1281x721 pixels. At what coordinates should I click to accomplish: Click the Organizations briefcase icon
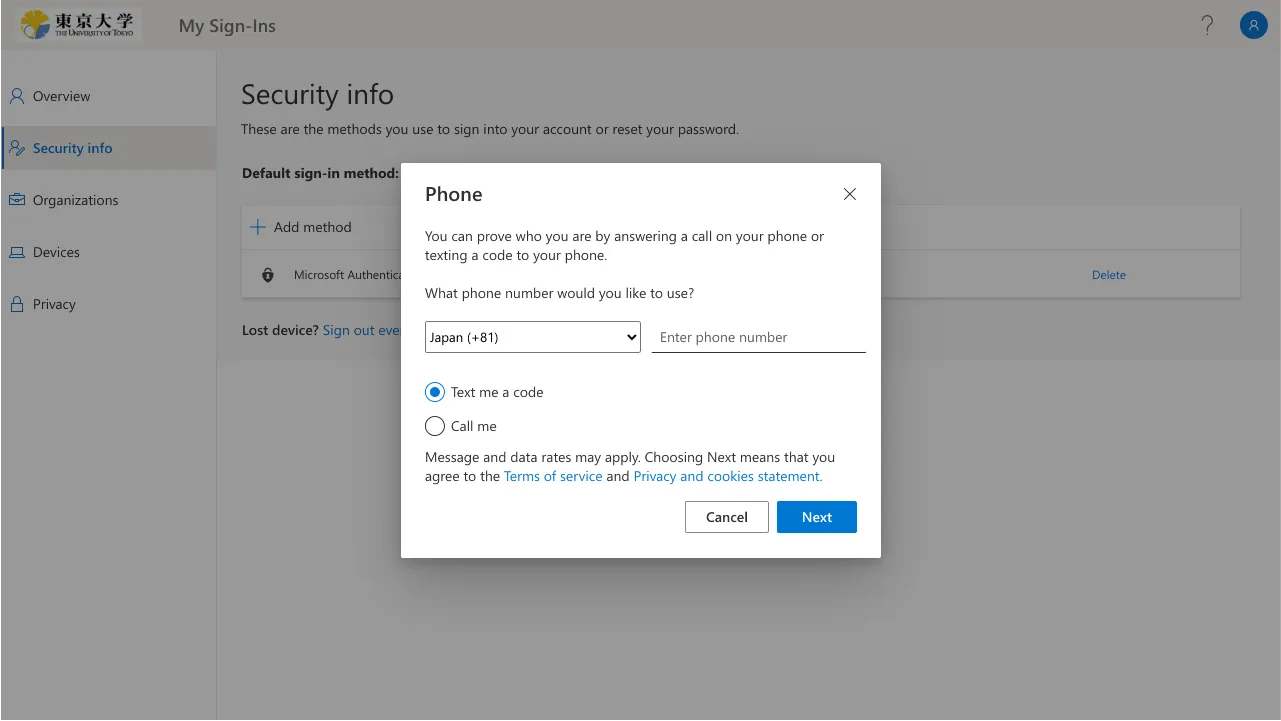click(17, 200)
